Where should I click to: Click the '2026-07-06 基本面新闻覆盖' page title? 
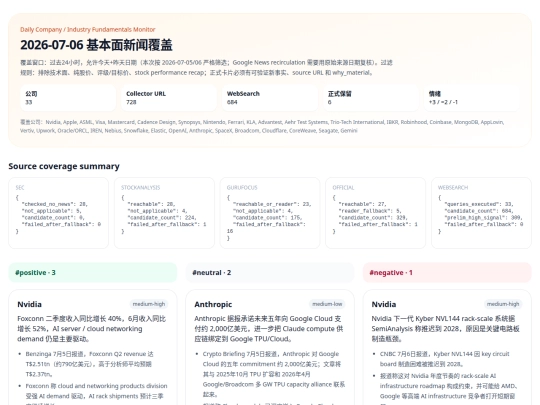coord(96,45)
